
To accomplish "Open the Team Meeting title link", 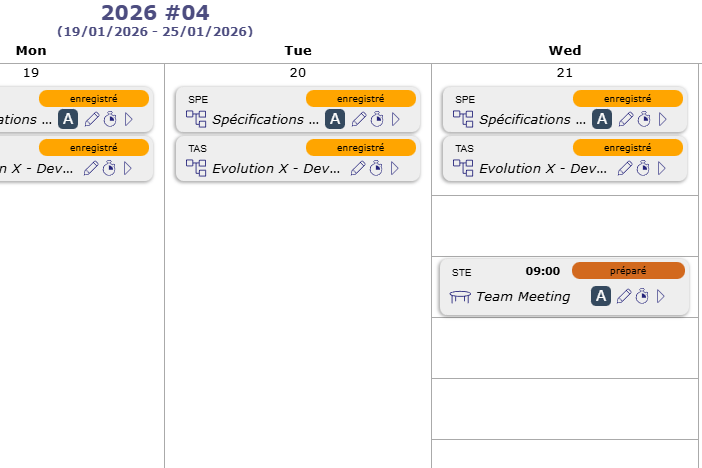I will 523,297.
